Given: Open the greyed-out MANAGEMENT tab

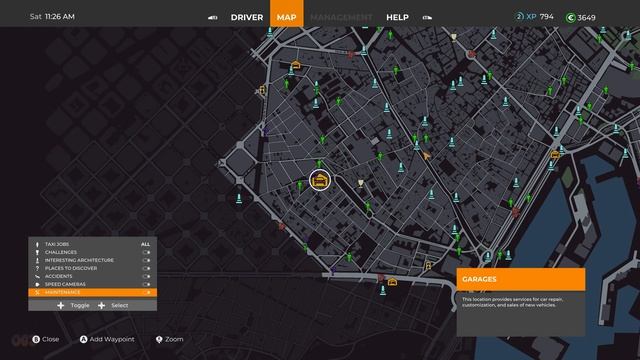Looking at the screenshot, I should [x=341, y=17].
